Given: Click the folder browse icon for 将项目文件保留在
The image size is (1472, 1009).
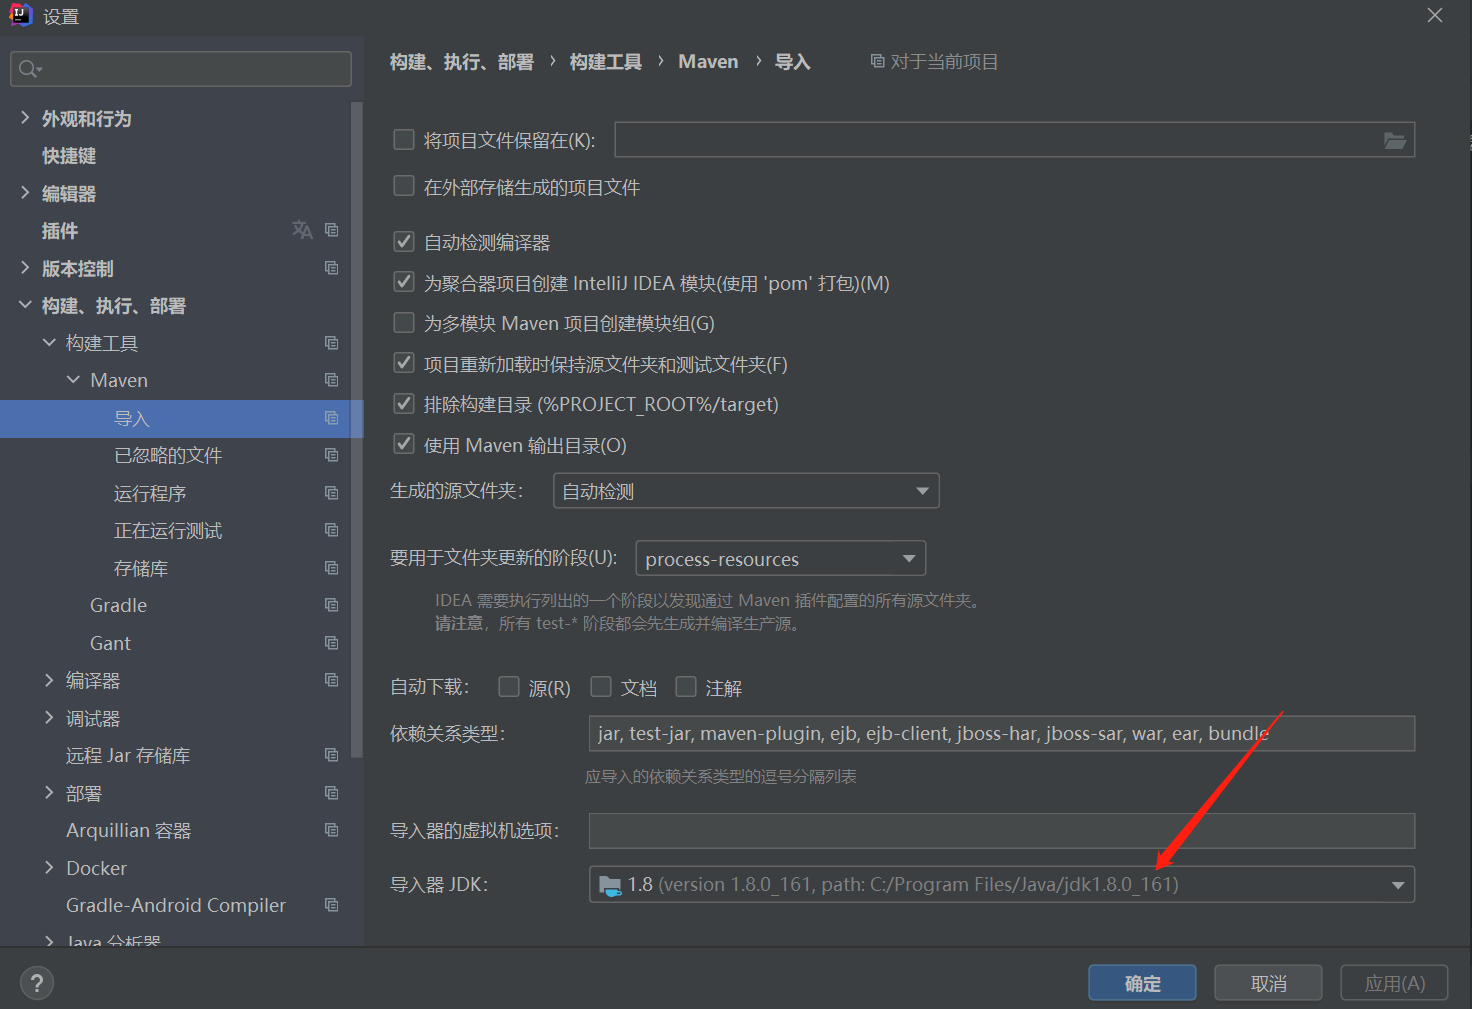Looking at the screenshot, I should (1395, 140).
